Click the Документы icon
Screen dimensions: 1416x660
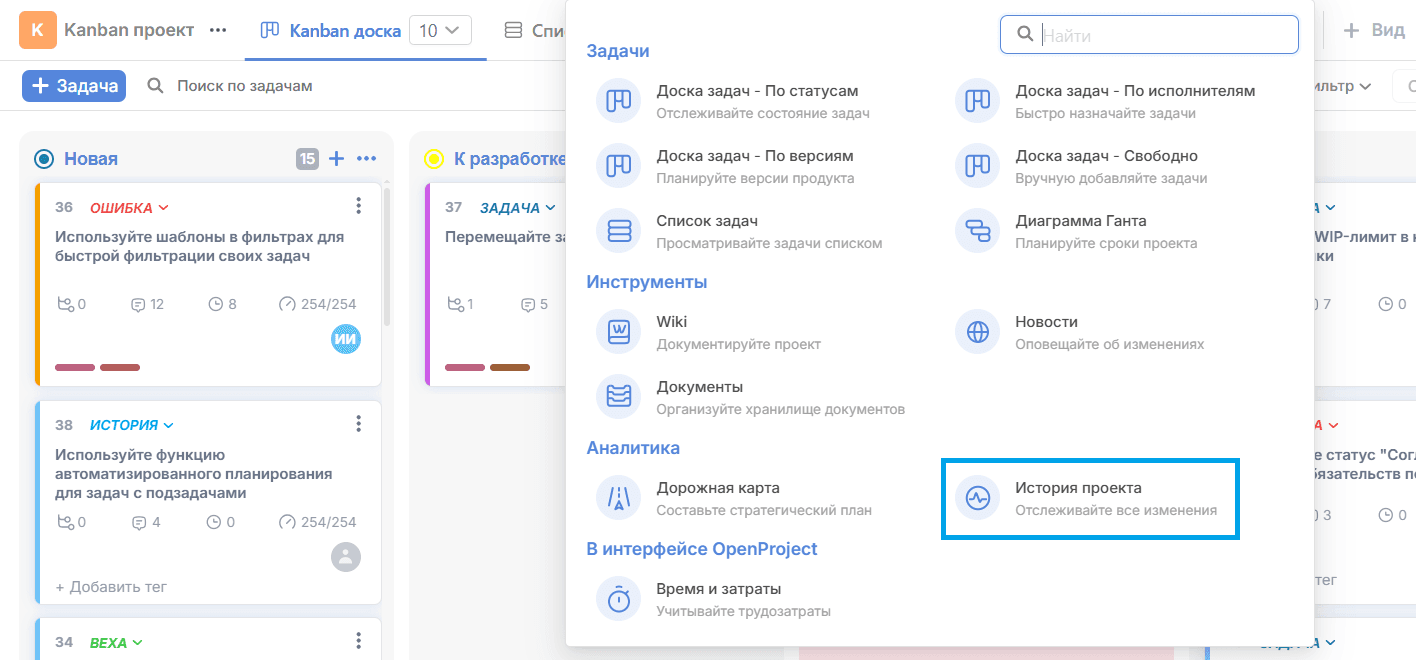pos(619,397)
